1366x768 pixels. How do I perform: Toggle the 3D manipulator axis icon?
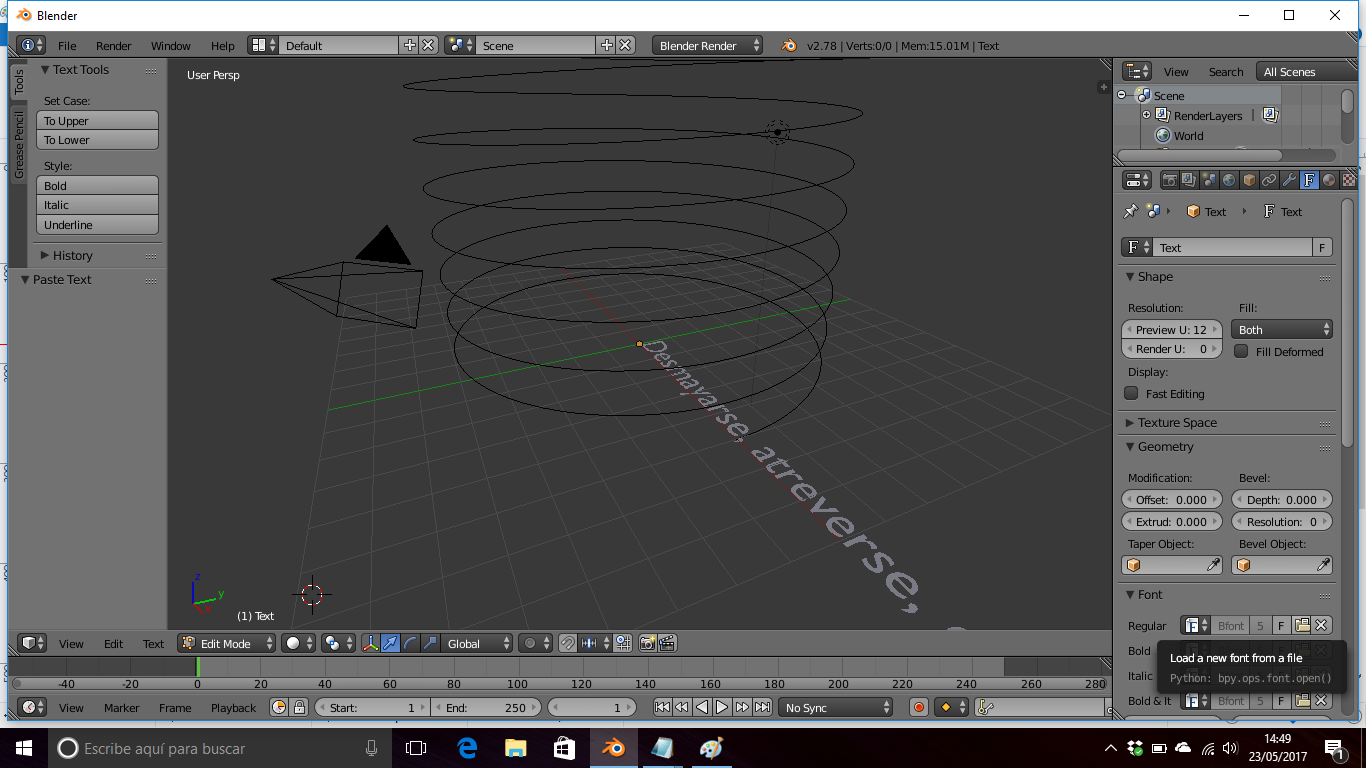tap(371, 643)
